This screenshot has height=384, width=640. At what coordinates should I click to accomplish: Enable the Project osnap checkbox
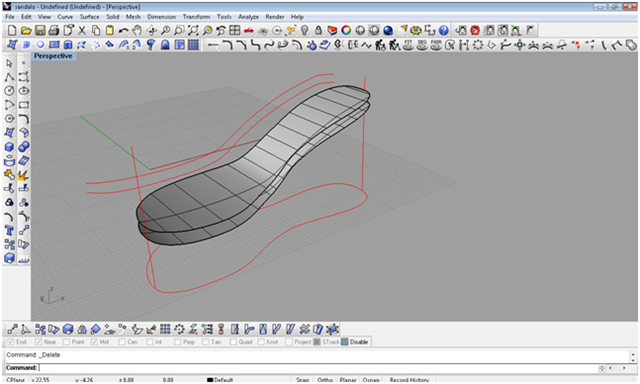pyautogui.click(x=289, y=342)
